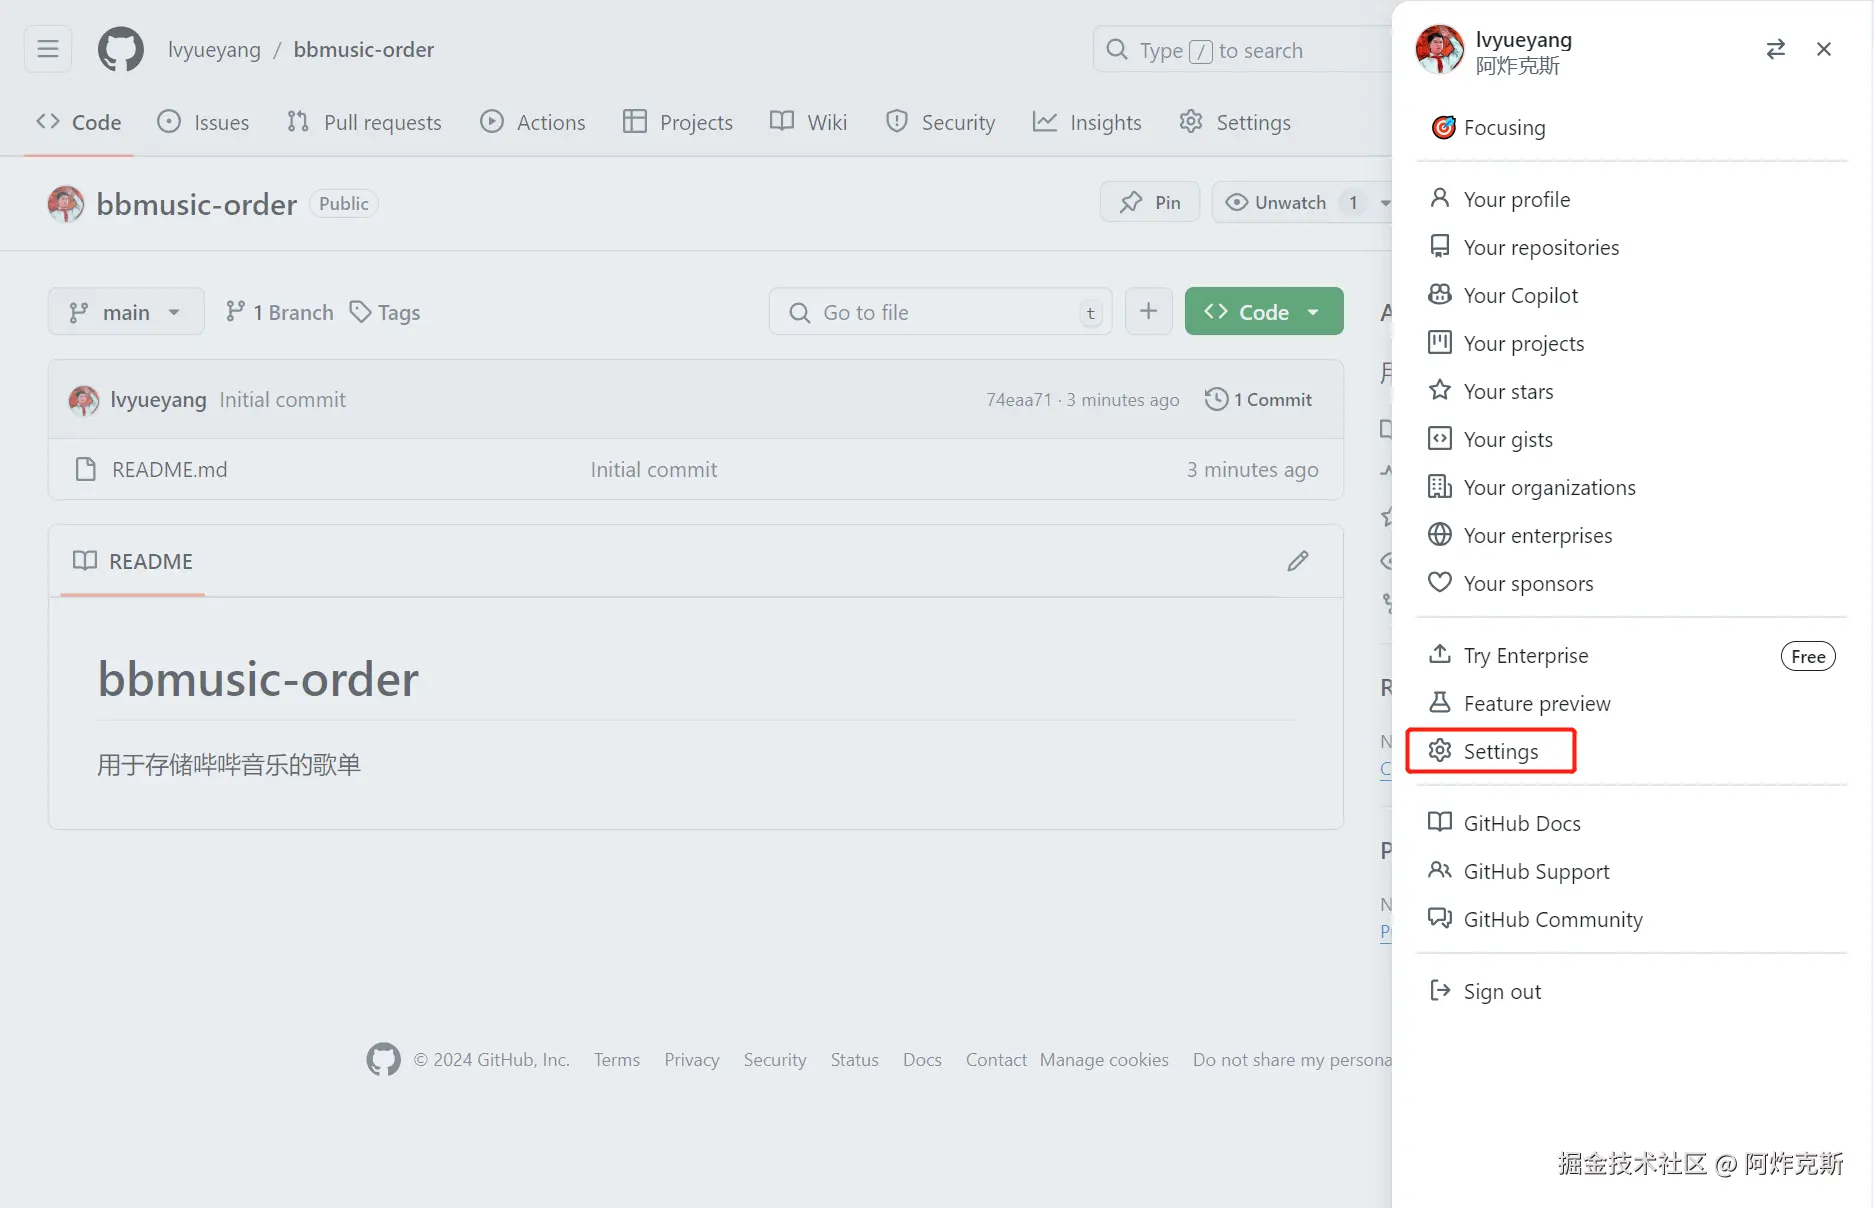Switch to the Projects tab

pyautogui.click(x=678, y=122)
